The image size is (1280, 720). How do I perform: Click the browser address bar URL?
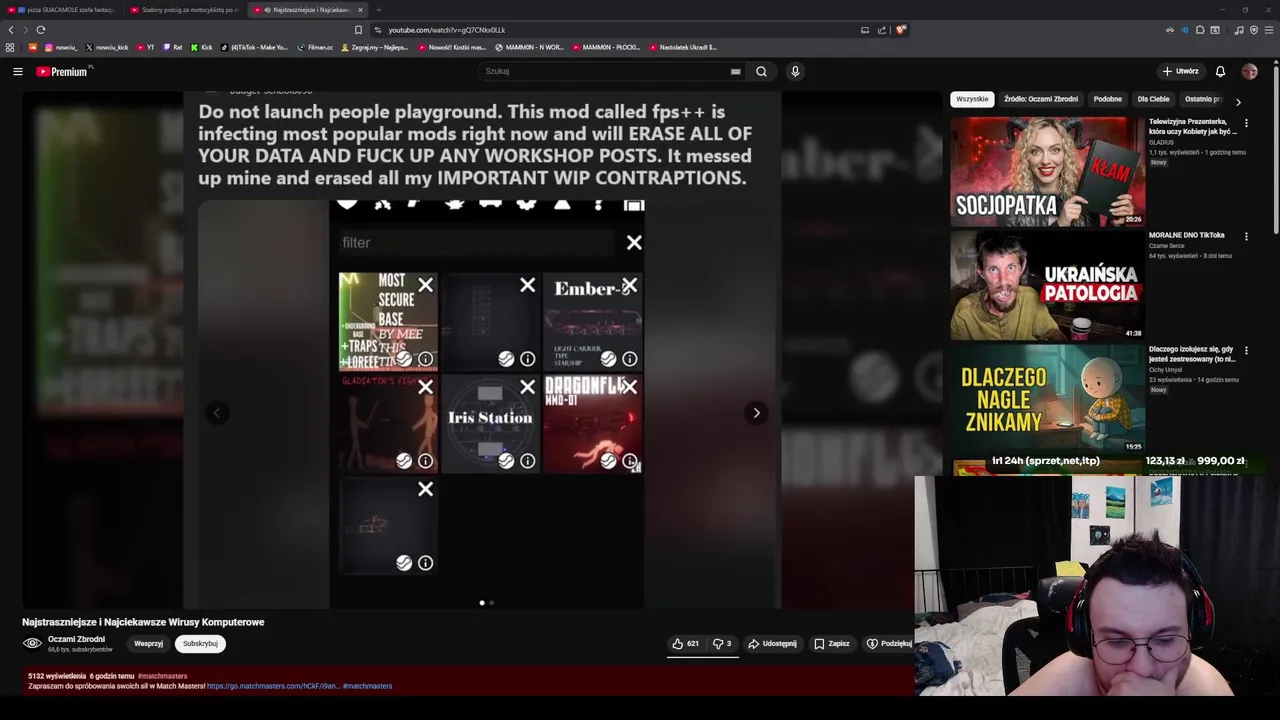pyautogui.click(x=446, y=30)
